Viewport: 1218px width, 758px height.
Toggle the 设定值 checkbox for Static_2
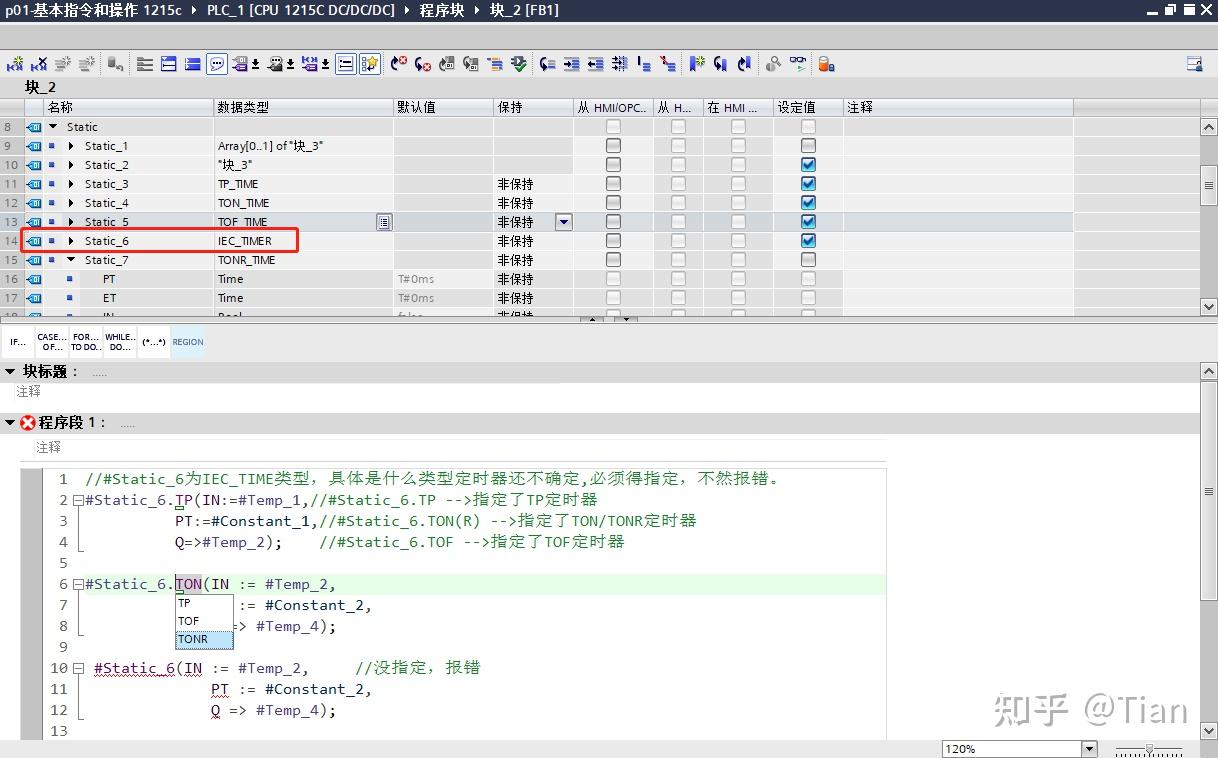(x=807, y=164)
